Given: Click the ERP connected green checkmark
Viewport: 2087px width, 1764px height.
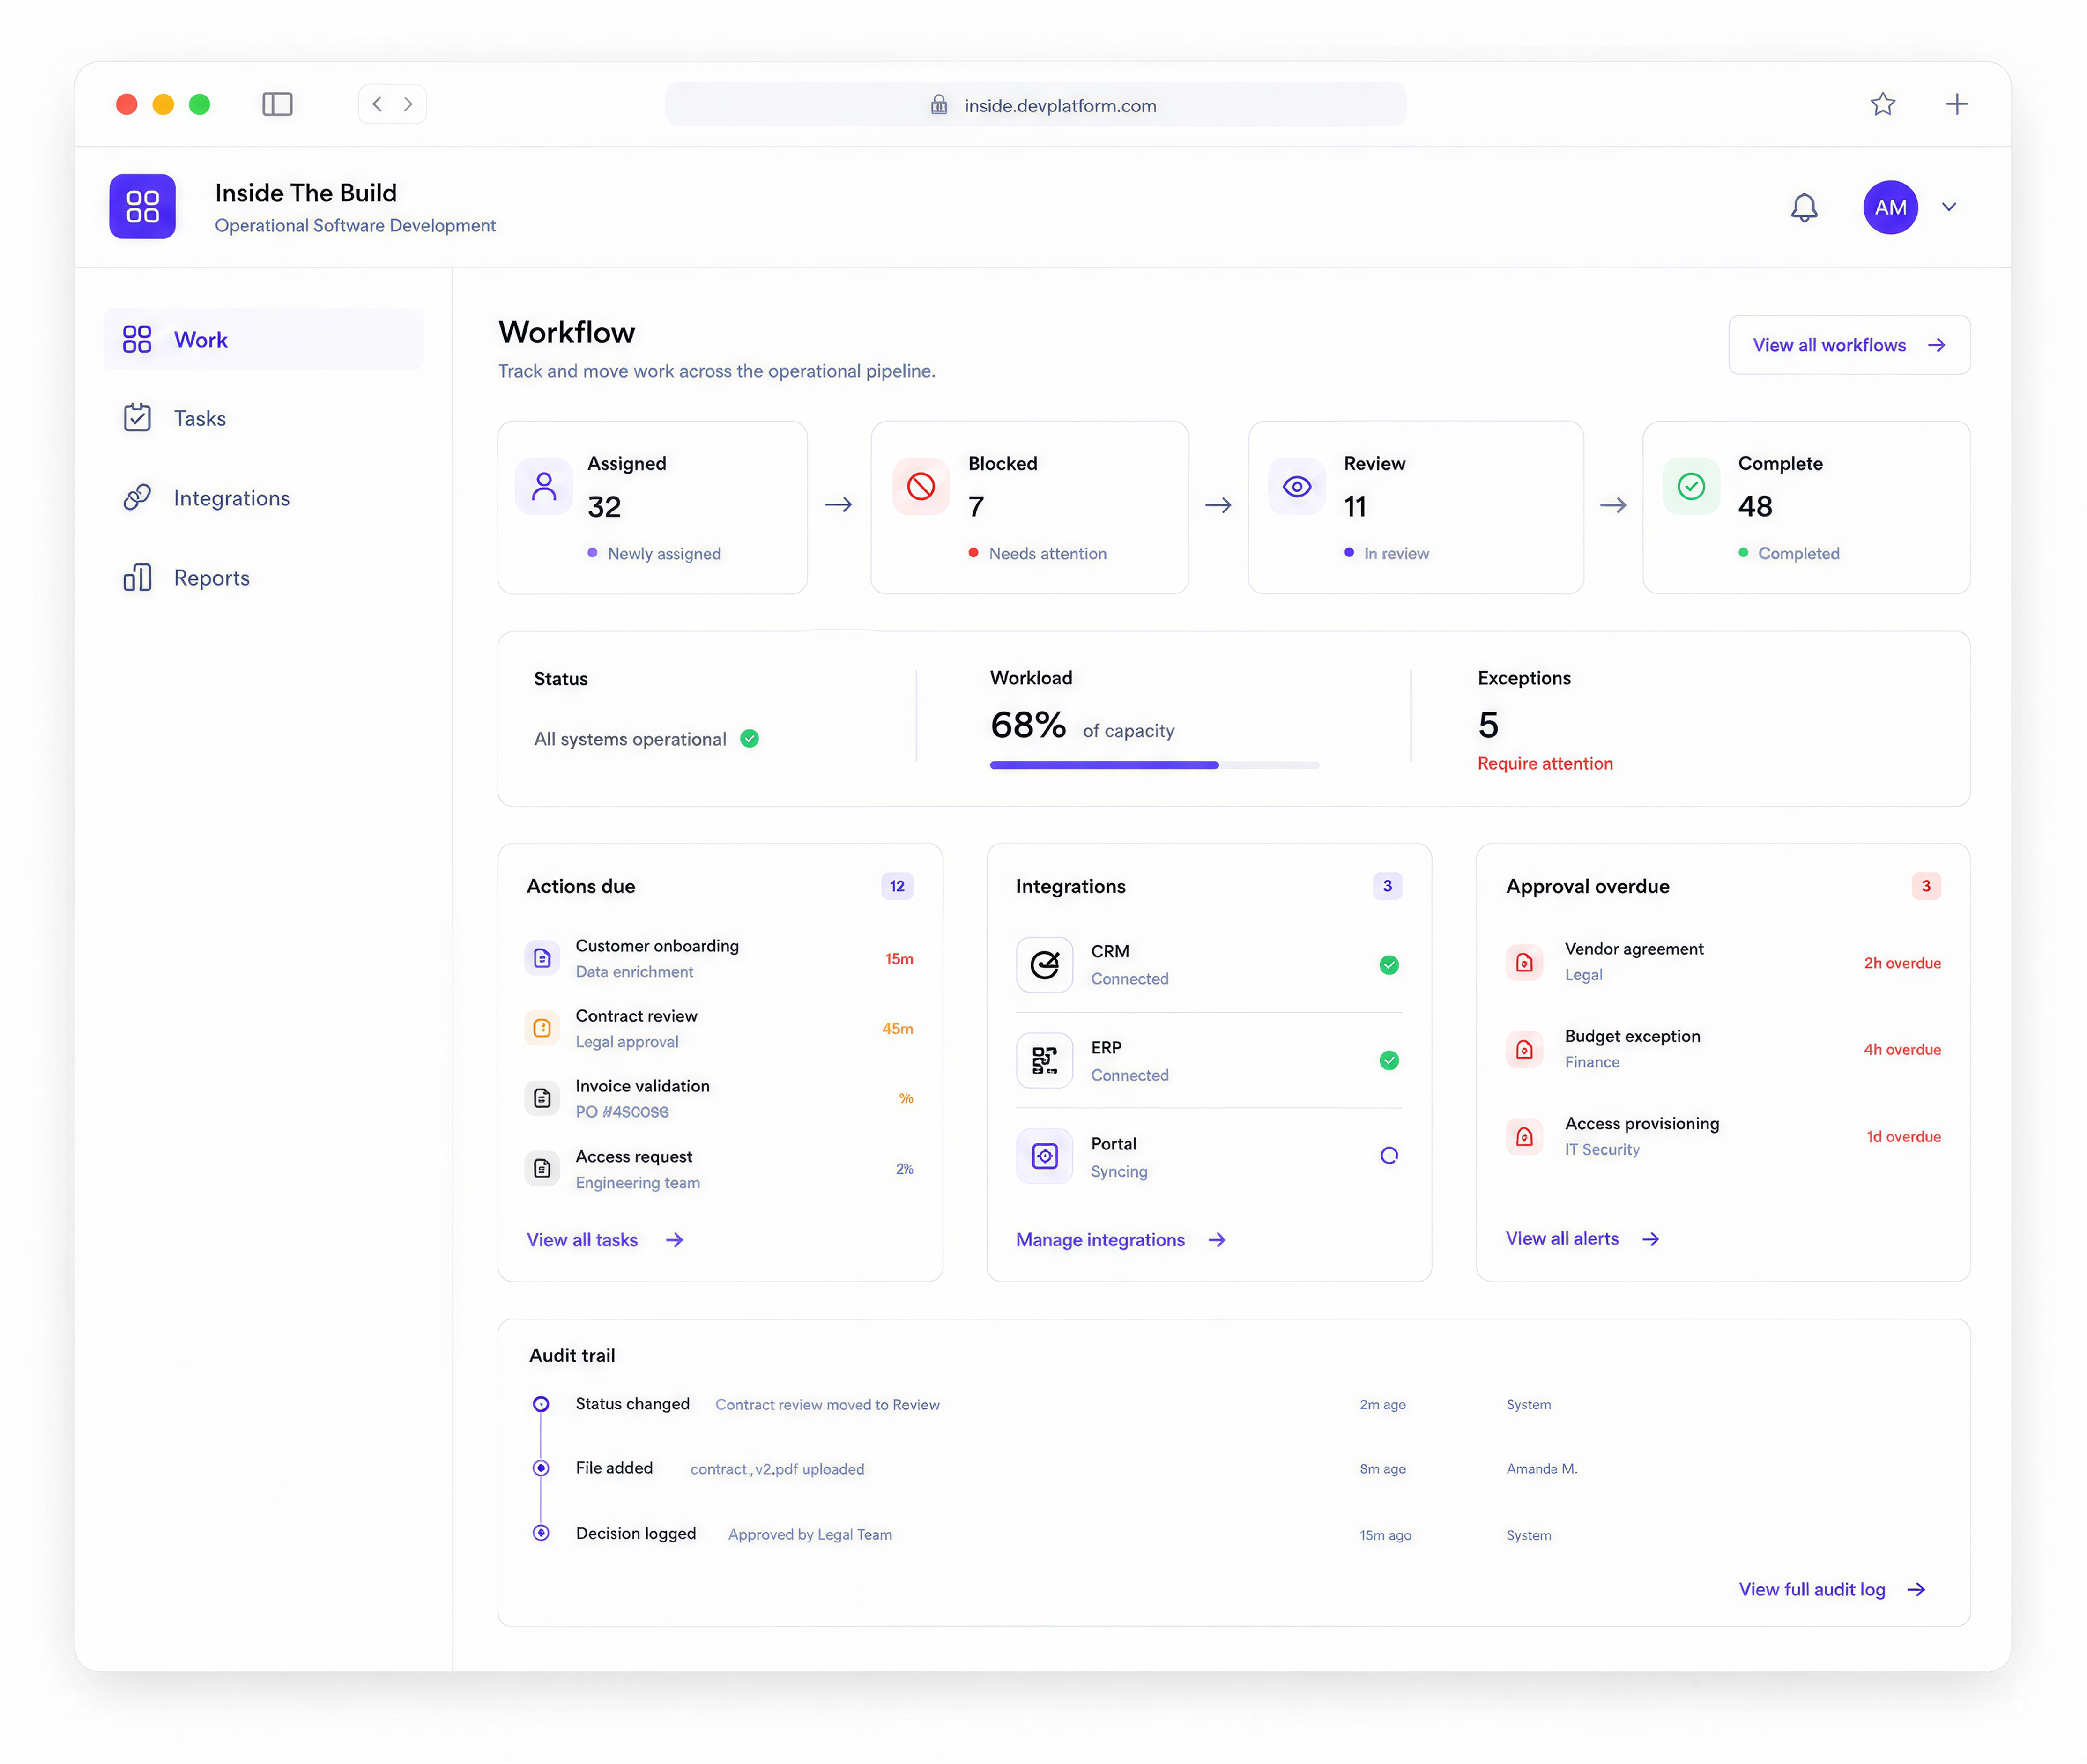Looking at the screenshot, I should coord(1388,1060).
